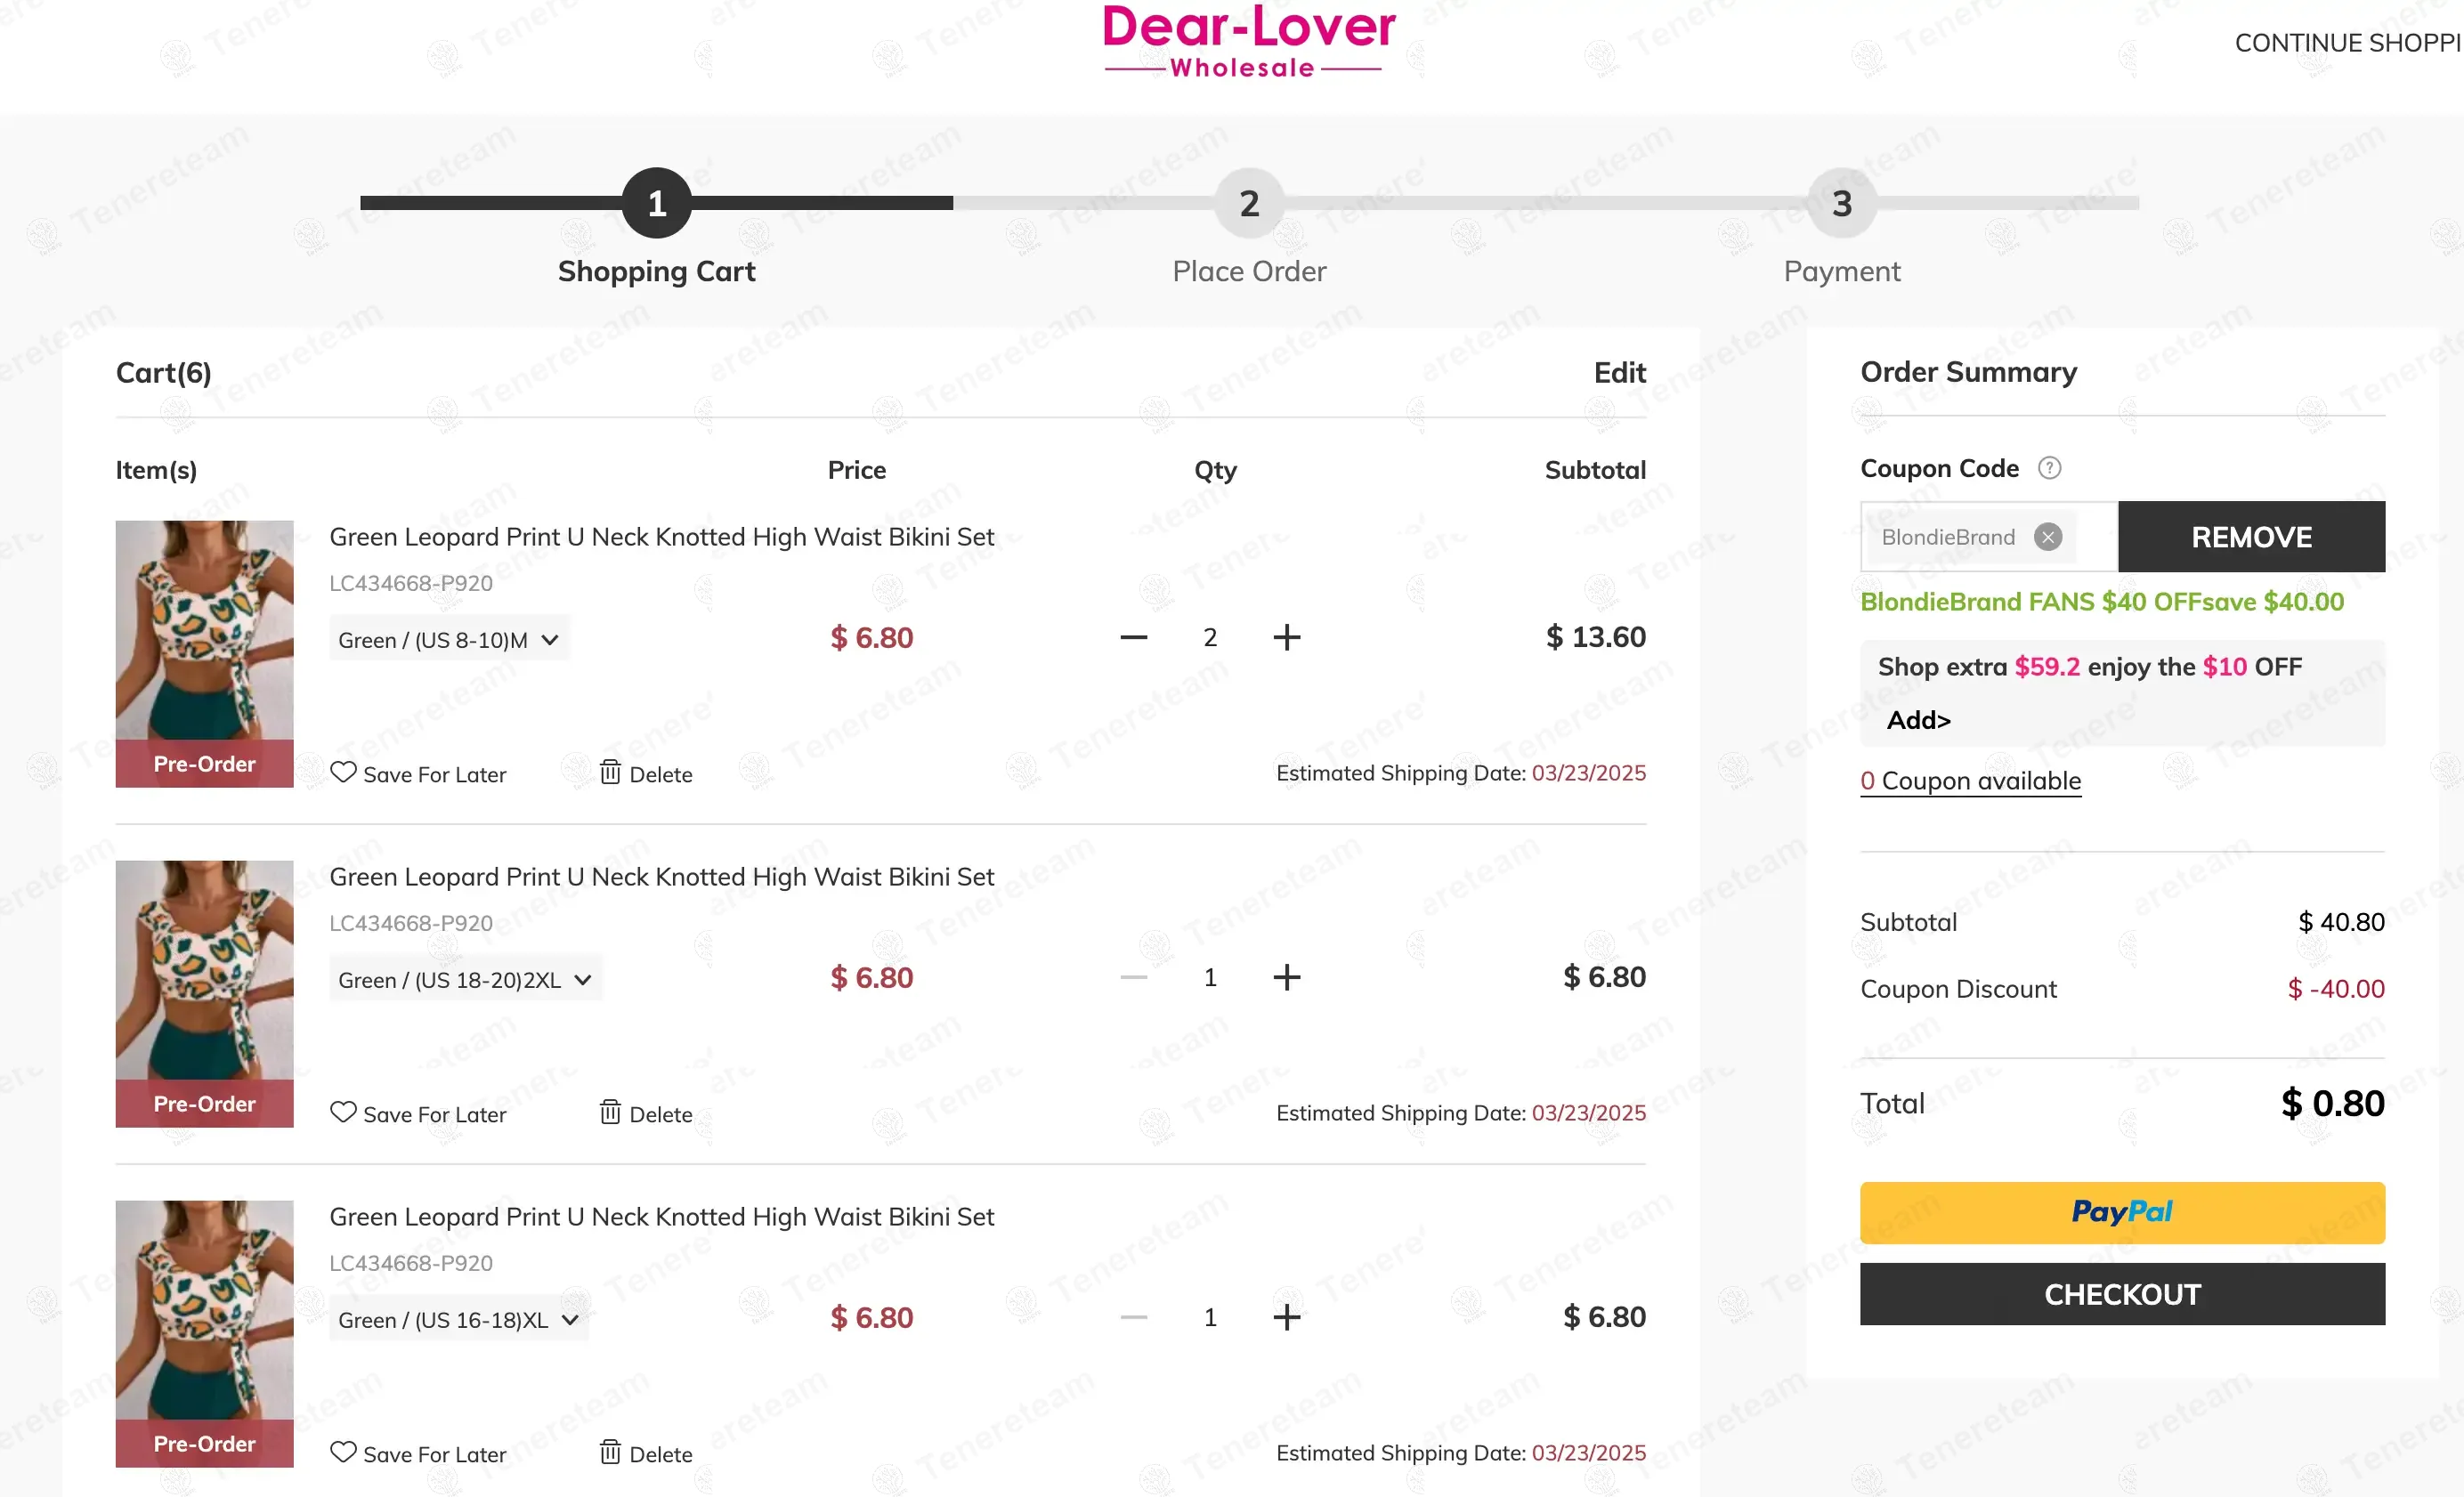Viewport: 2464px width, 1497px height.
Task: Open the 0 Coupon available link
Action: pos(1970,781)
